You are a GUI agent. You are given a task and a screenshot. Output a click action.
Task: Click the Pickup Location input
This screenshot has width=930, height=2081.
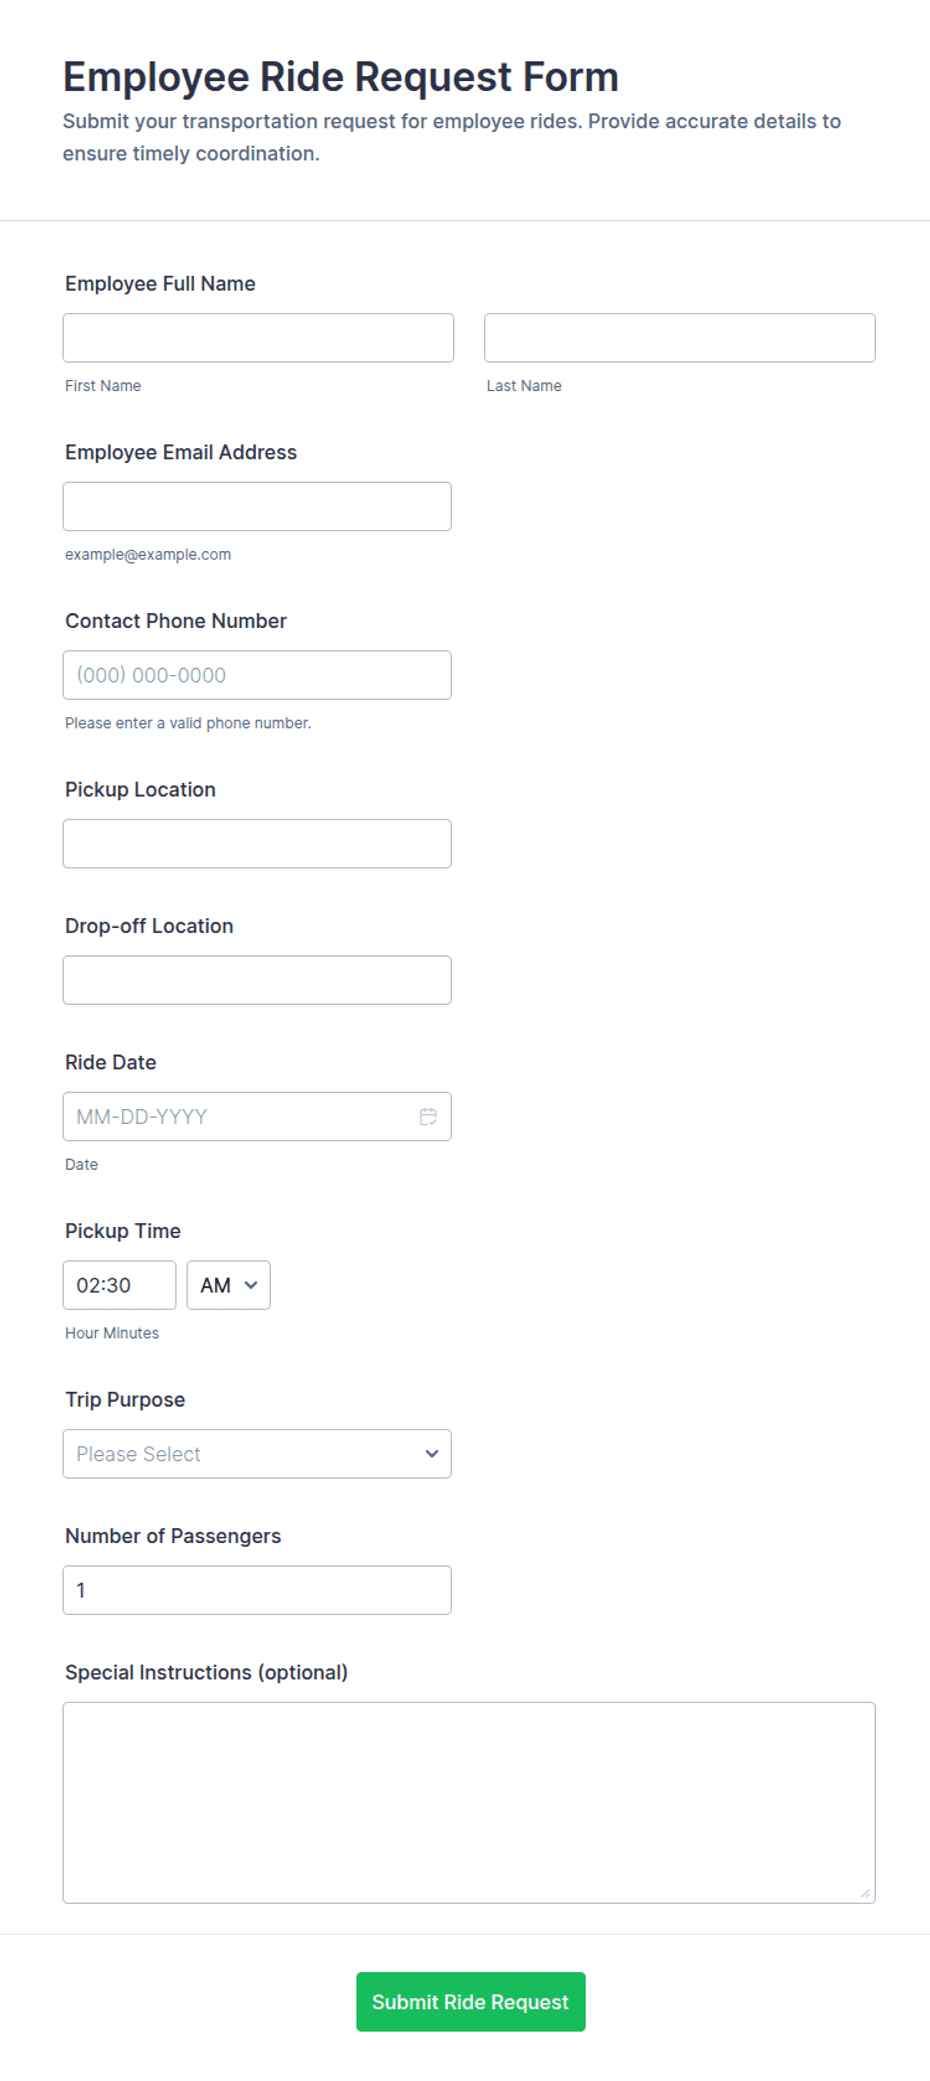tap(257, 843)
